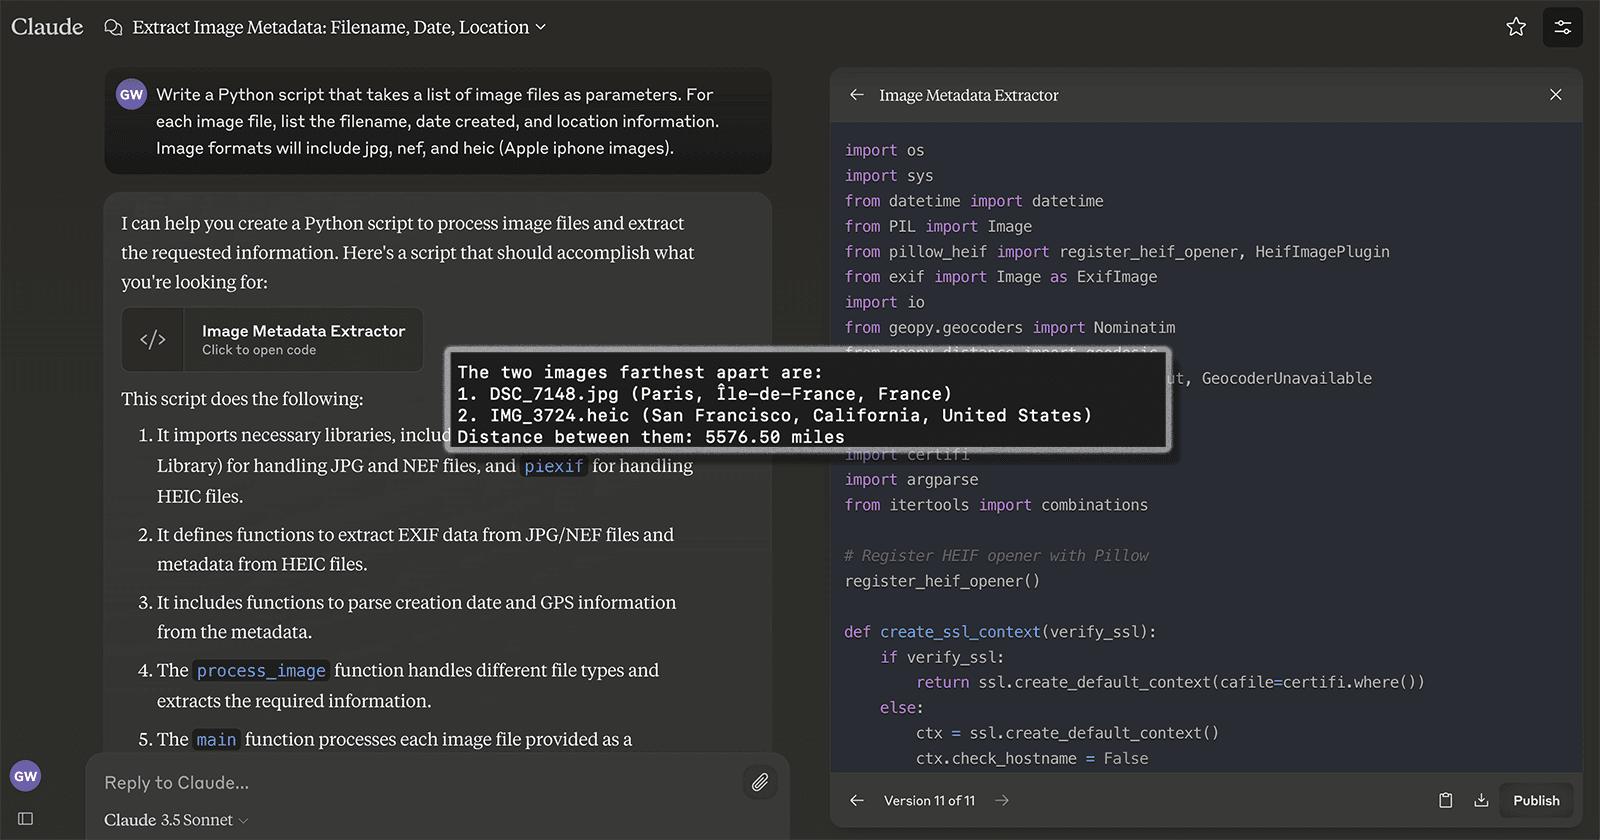This screenshot has height=840, width=1600.
Task: Click the GW avatar in user message
Action: [x=132, y=94]
